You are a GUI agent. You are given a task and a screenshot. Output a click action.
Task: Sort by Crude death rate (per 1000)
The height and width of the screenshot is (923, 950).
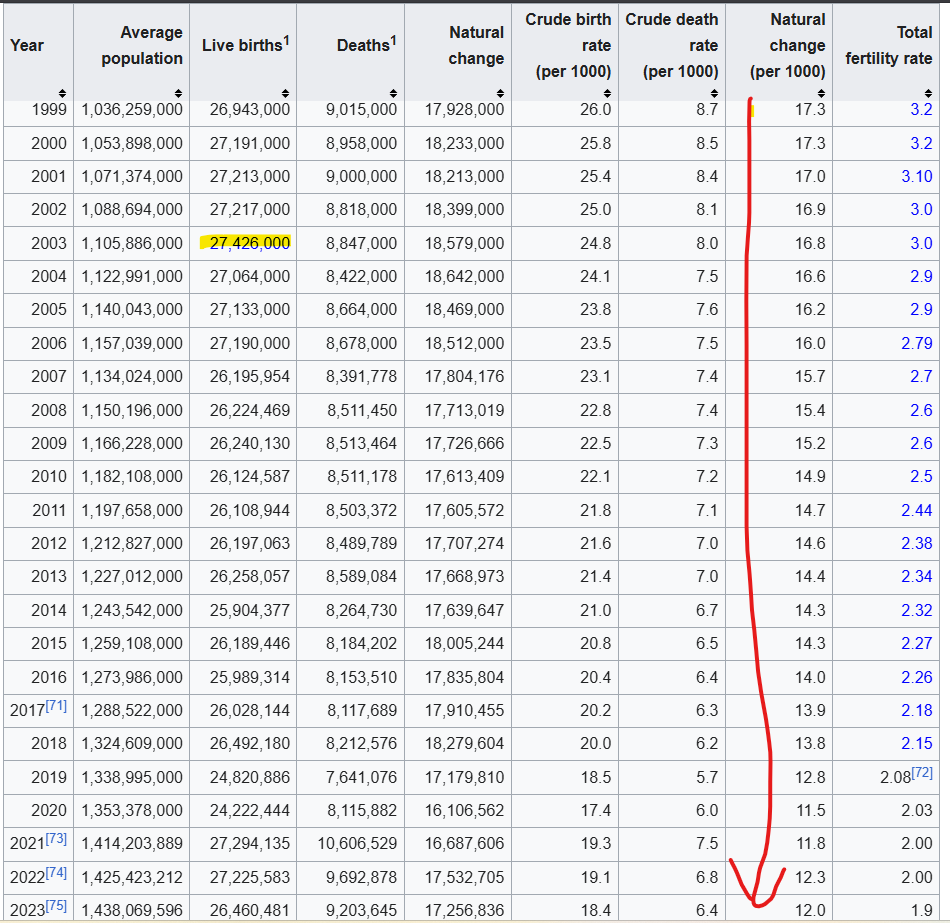[714, 93]
